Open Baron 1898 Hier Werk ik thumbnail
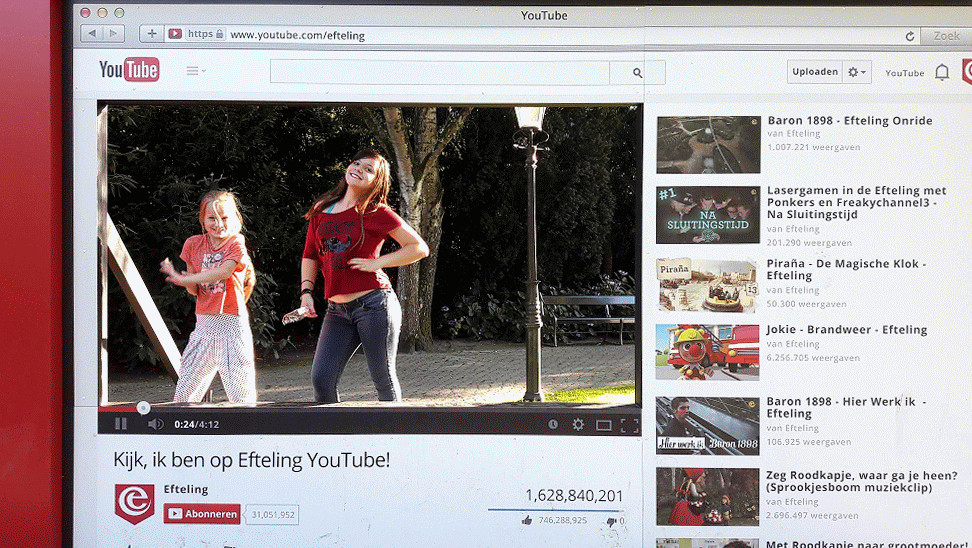This screenshot has height=548, width=972. (707, 426)
